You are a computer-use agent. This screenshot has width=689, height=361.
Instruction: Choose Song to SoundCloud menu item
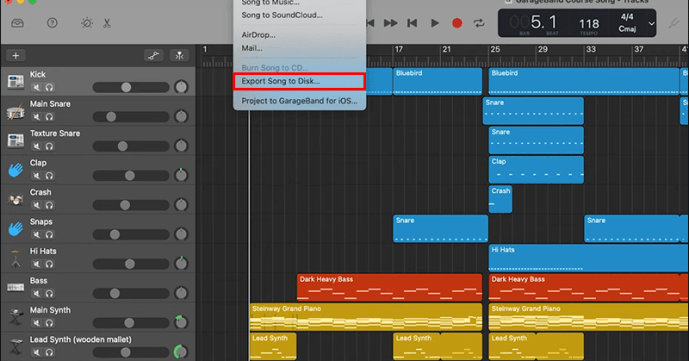pyautogui.click(x=282, y=15)
